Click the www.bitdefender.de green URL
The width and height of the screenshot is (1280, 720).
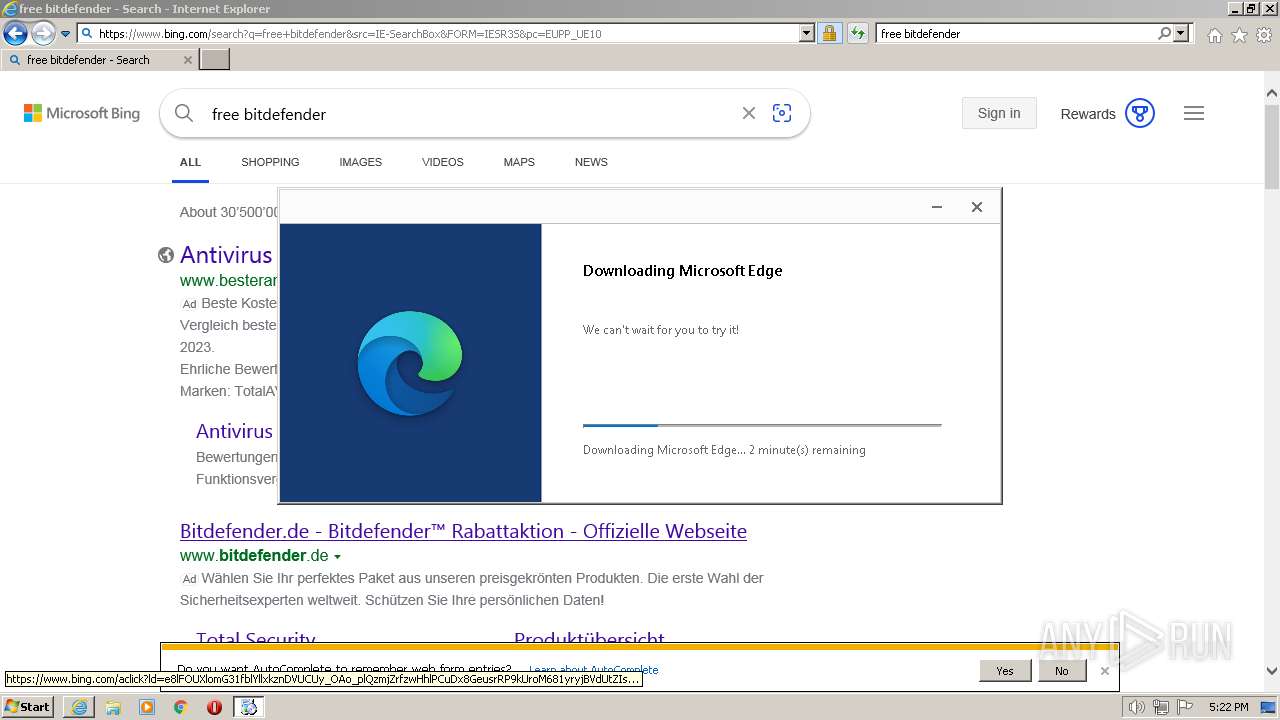(x=254, y=556)
